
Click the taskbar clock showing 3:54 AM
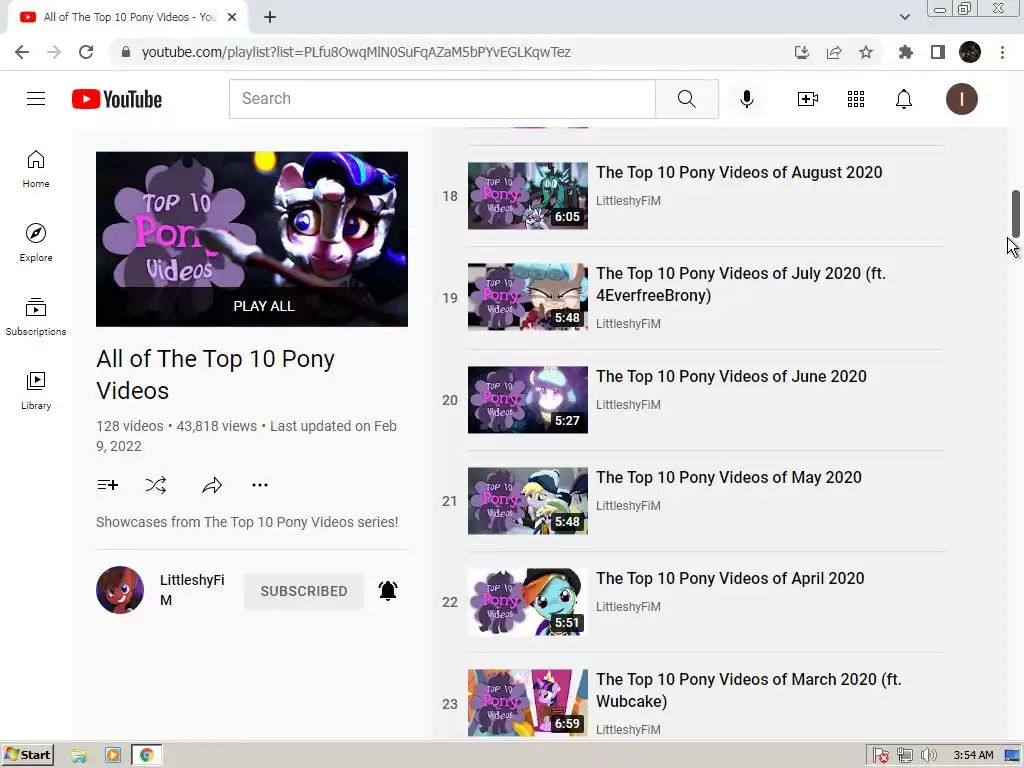(973, 756)
